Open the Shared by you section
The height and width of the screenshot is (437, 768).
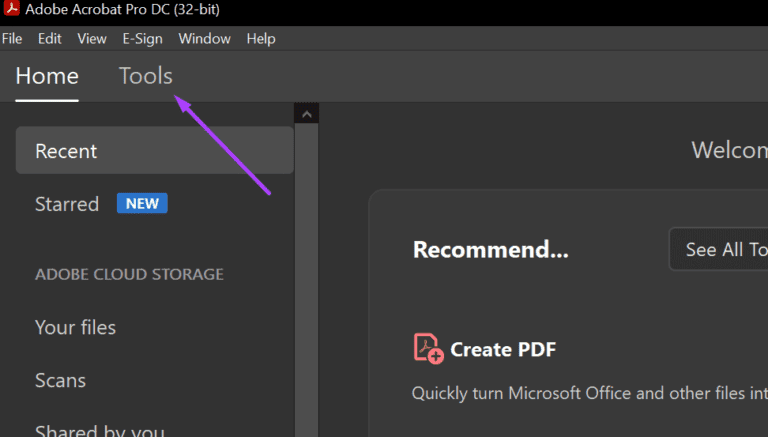[100, 430]
